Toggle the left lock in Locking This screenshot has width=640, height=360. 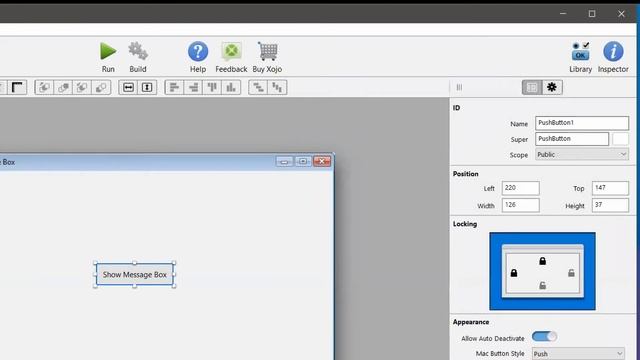514,273
